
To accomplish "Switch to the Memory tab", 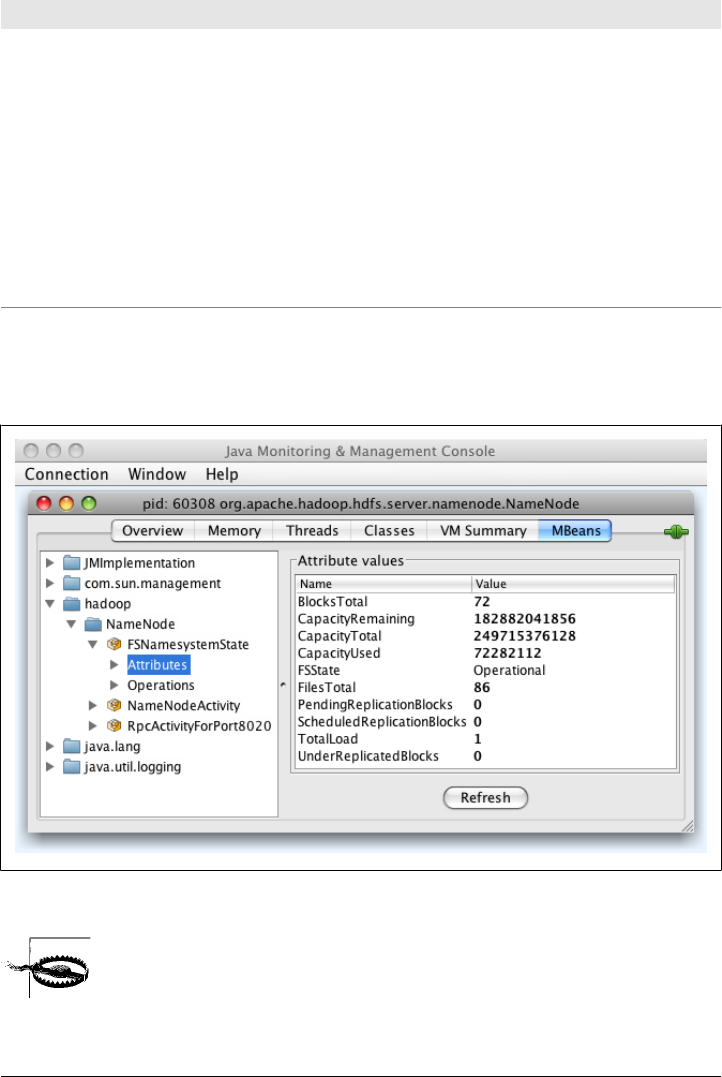I will (234, 531).
